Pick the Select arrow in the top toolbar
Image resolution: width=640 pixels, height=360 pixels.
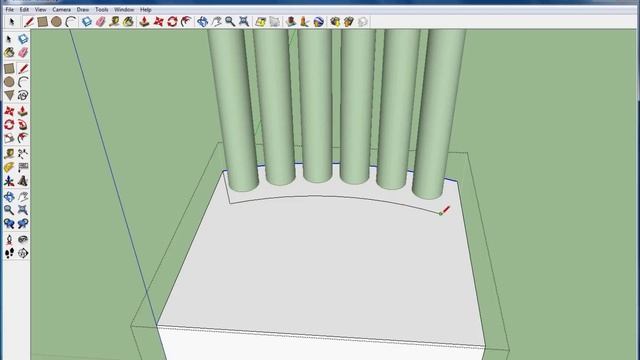click(x=11, y=22)
